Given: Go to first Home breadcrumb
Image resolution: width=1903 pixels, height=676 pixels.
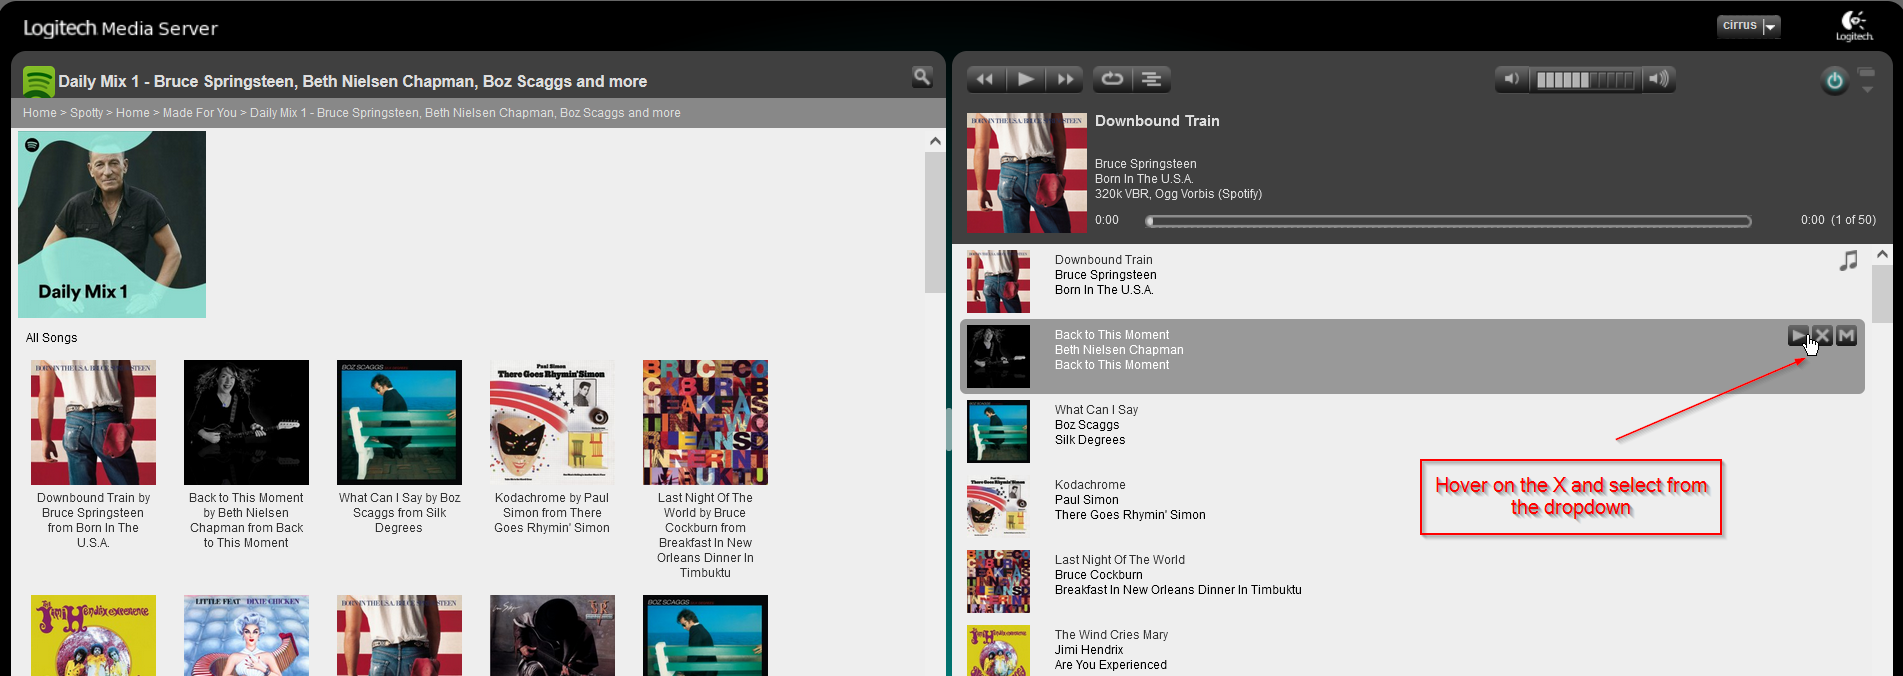Looking at the screenshot, I should pyautogui.click(x=40, y=113).
